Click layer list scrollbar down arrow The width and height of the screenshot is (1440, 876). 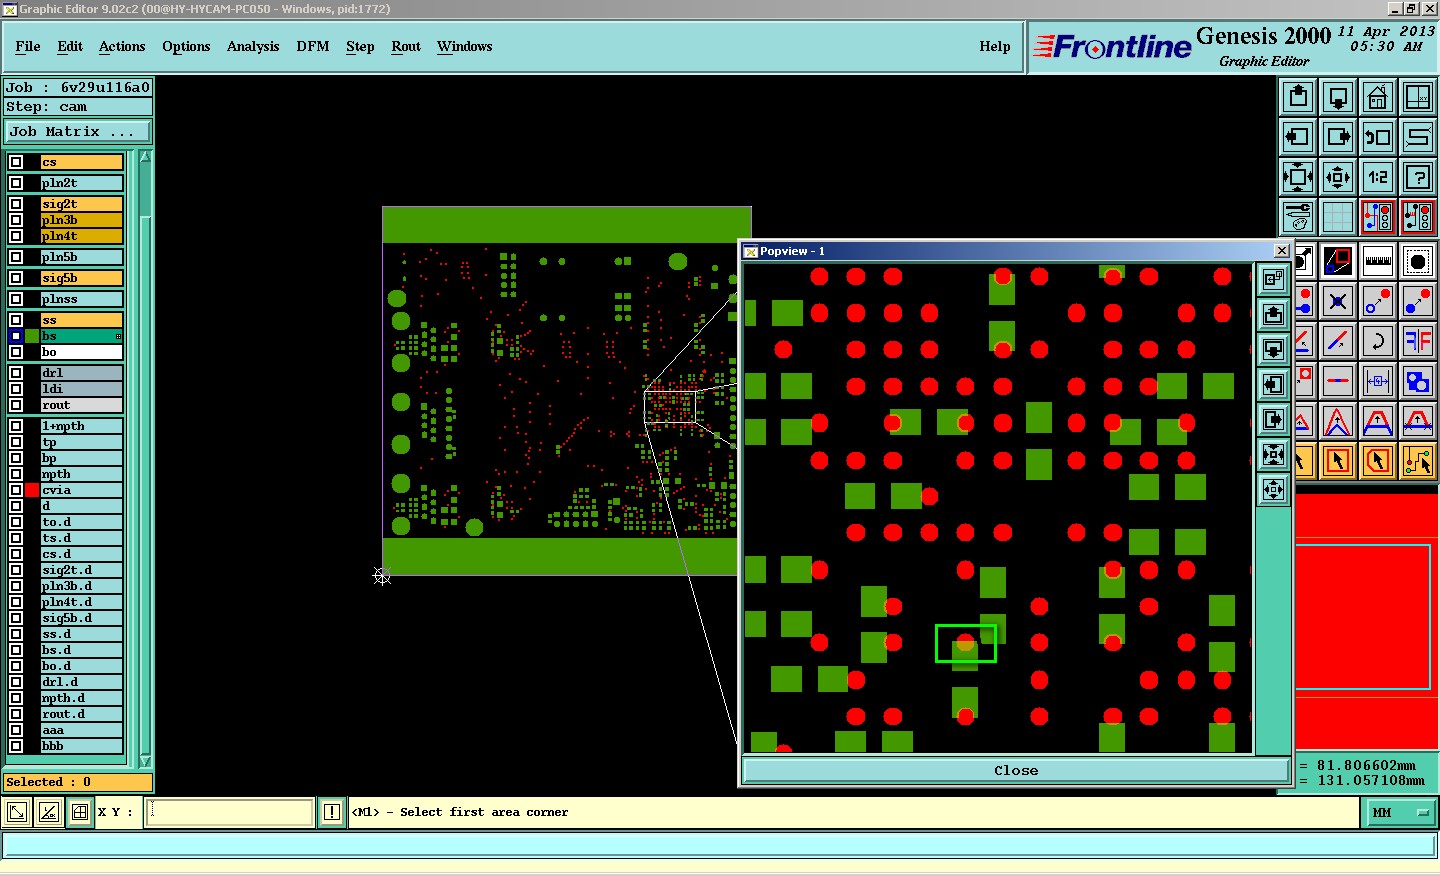coord(145,761)
